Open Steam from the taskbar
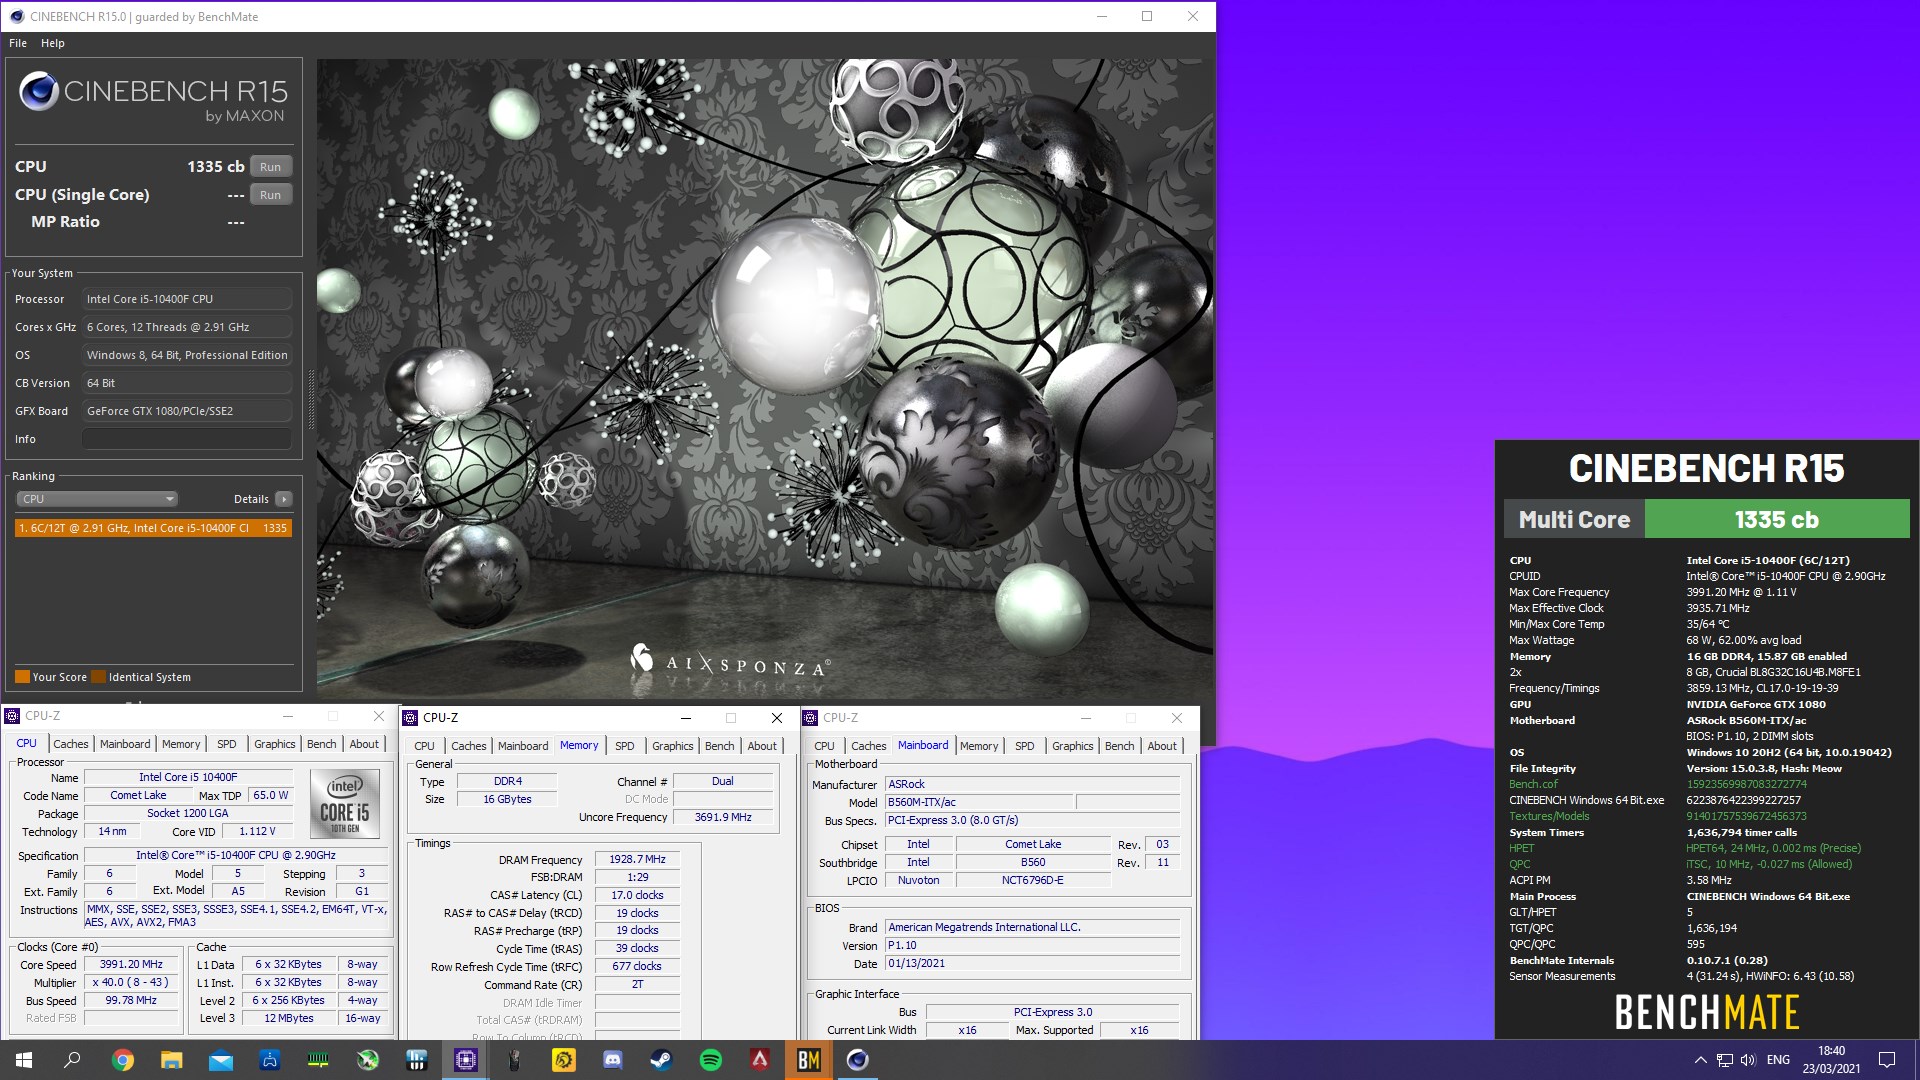Viewport: 1920px width, 1080px height. pos(661,1060)
